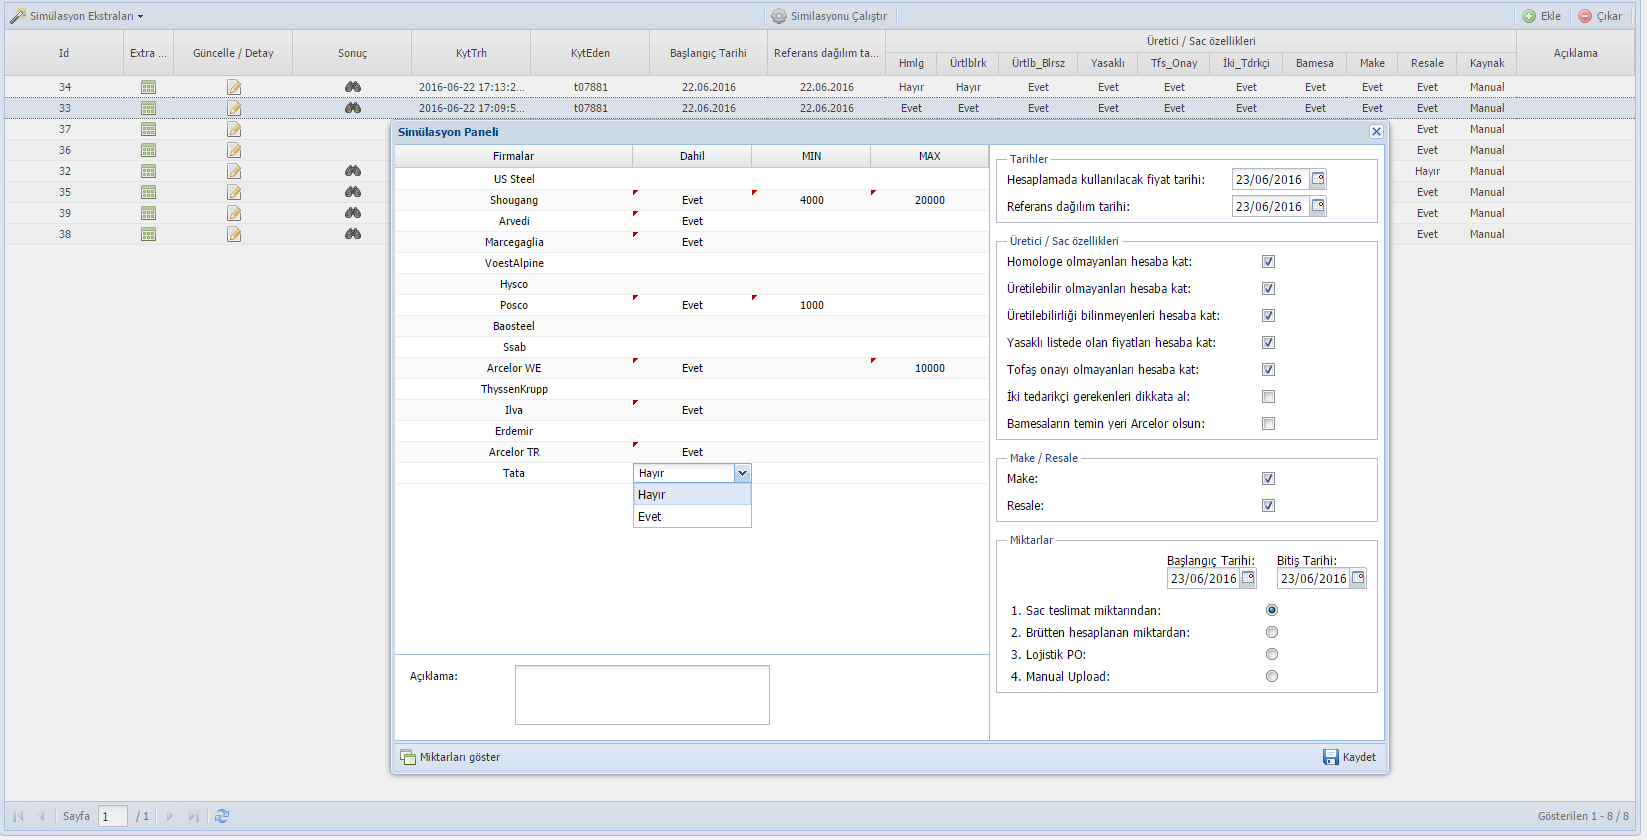1647x840 pixels.
Task: Toggle Yasaklı listede olan fiyatları checkbox
Action: [x=1268, y=343]
